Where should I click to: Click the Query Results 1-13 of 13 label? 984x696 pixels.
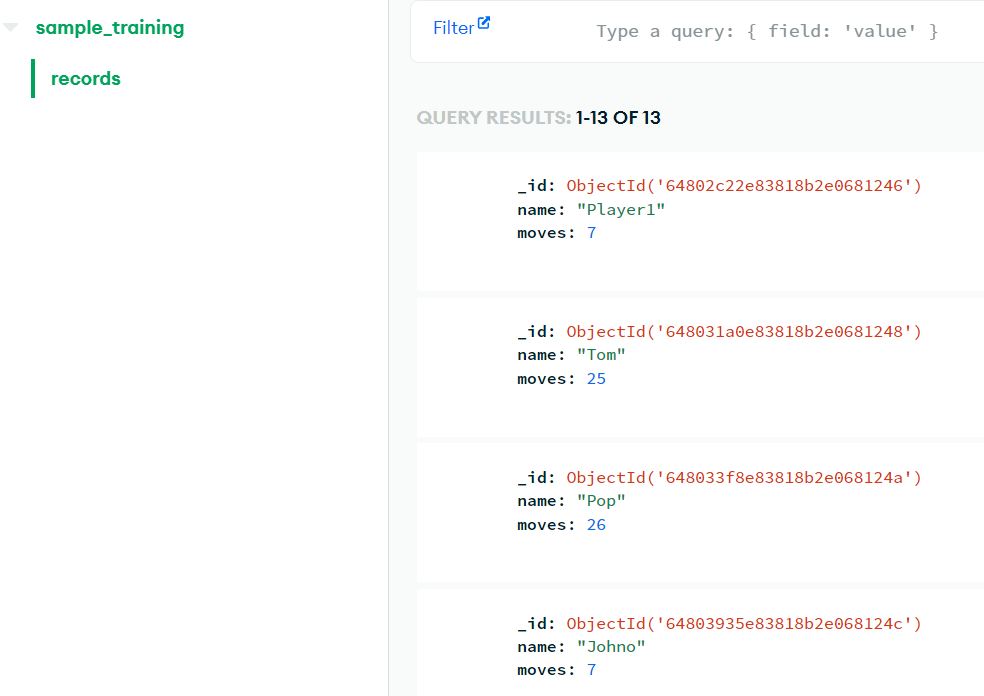point(538,118)
